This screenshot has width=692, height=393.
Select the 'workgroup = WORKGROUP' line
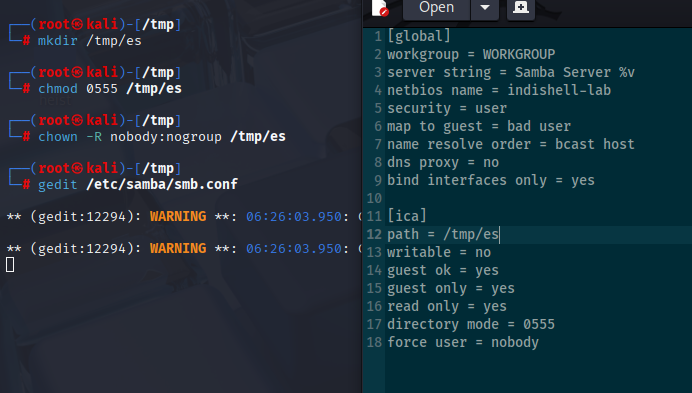coord(471,54)
